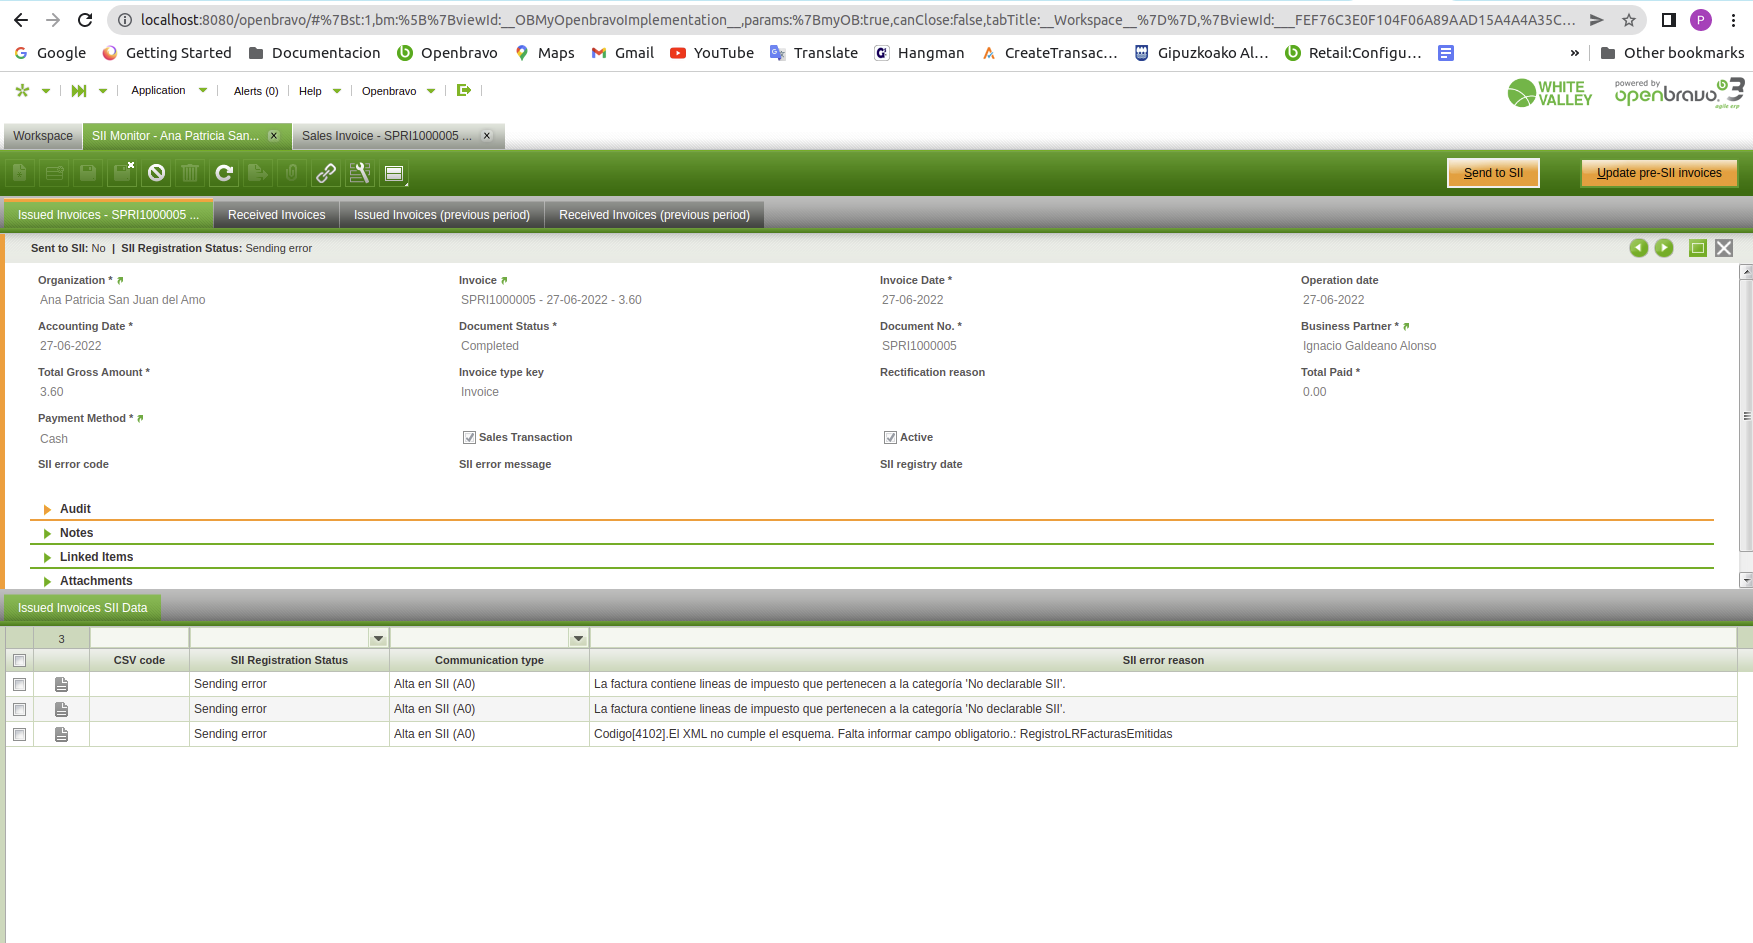1753x943 pixels.
Task: Open the Communication type filter dropdown
Action: 578,638
